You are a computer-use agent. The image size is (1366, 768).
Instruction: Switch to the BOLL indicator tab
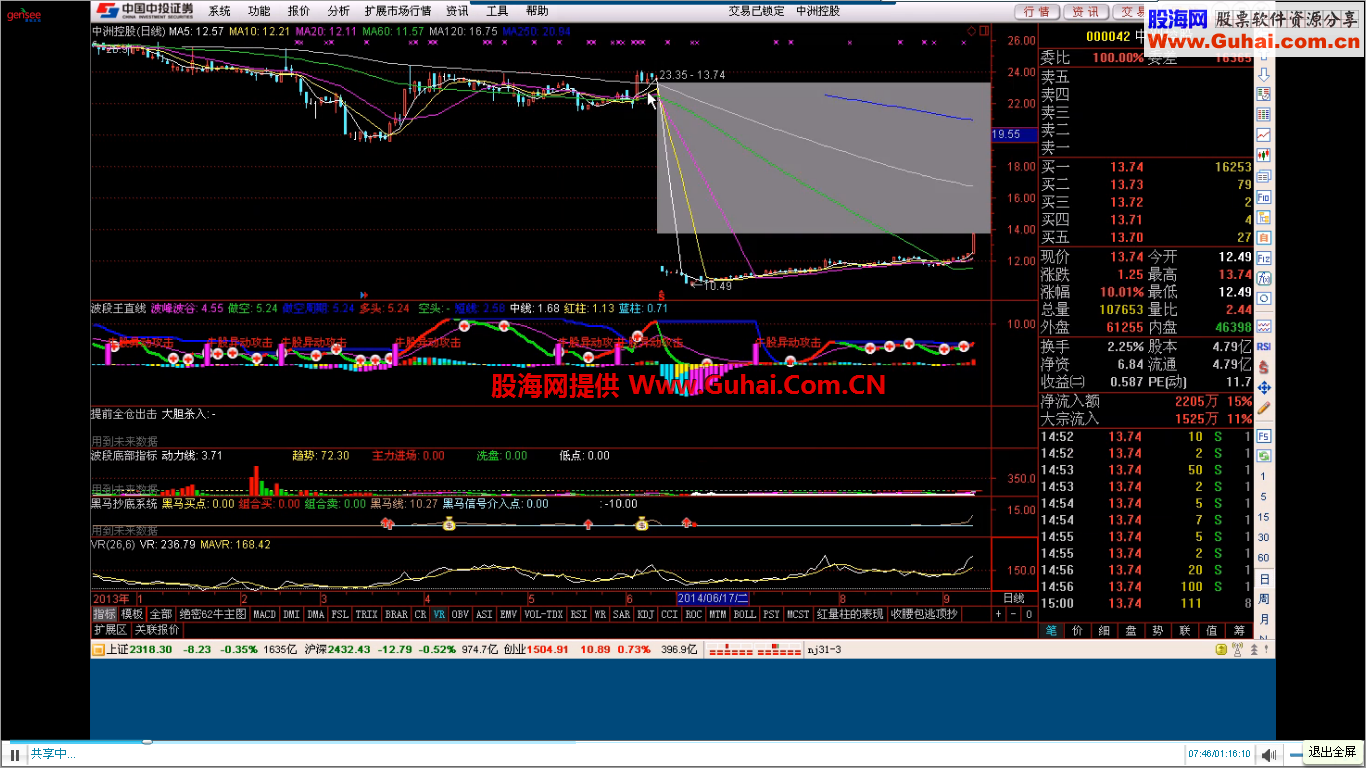(x=745, y=614)
